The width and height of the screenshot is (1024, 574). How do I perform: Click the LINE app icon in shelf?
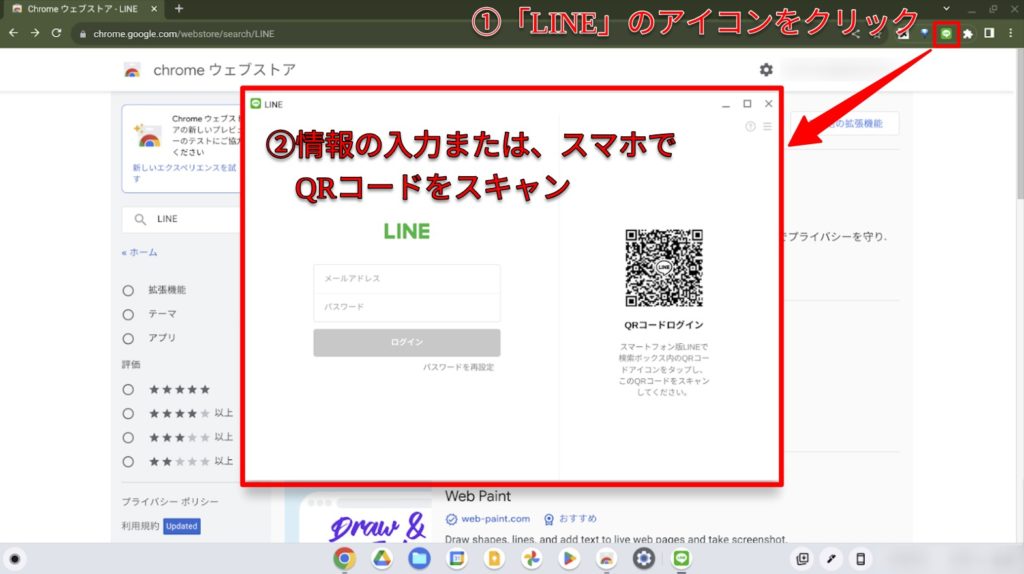point(681,558)
